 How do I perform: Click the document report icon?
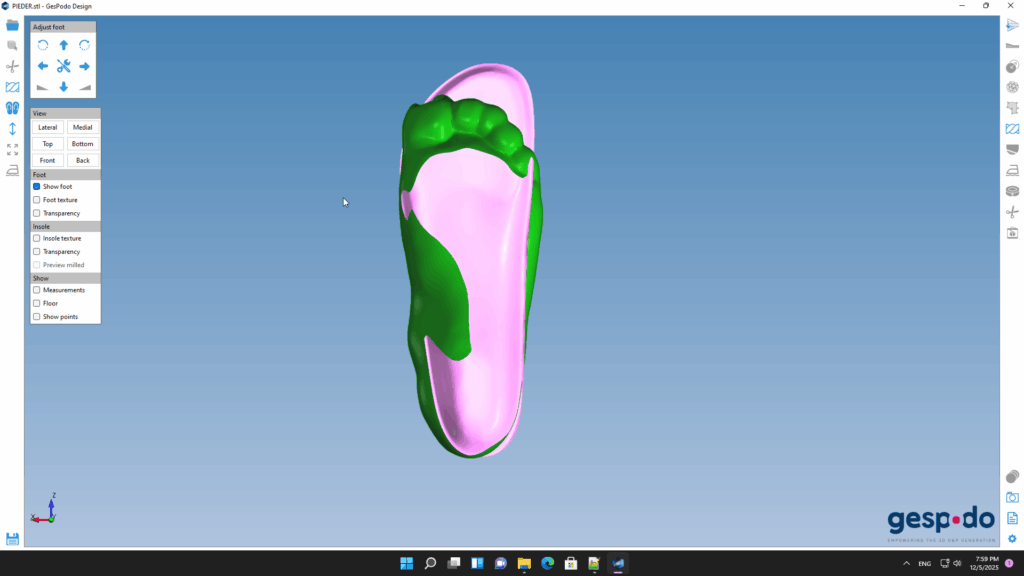[x=1012, y=518]
